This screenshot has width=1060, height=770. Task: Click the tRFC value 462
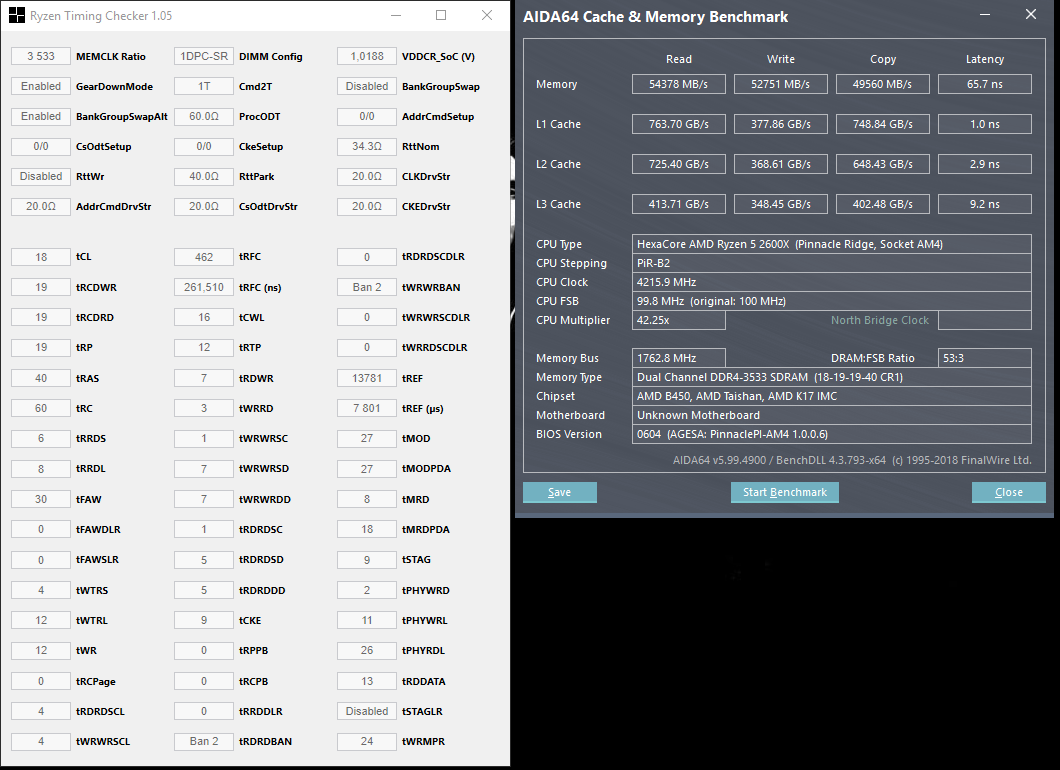(x=203, y=257)
